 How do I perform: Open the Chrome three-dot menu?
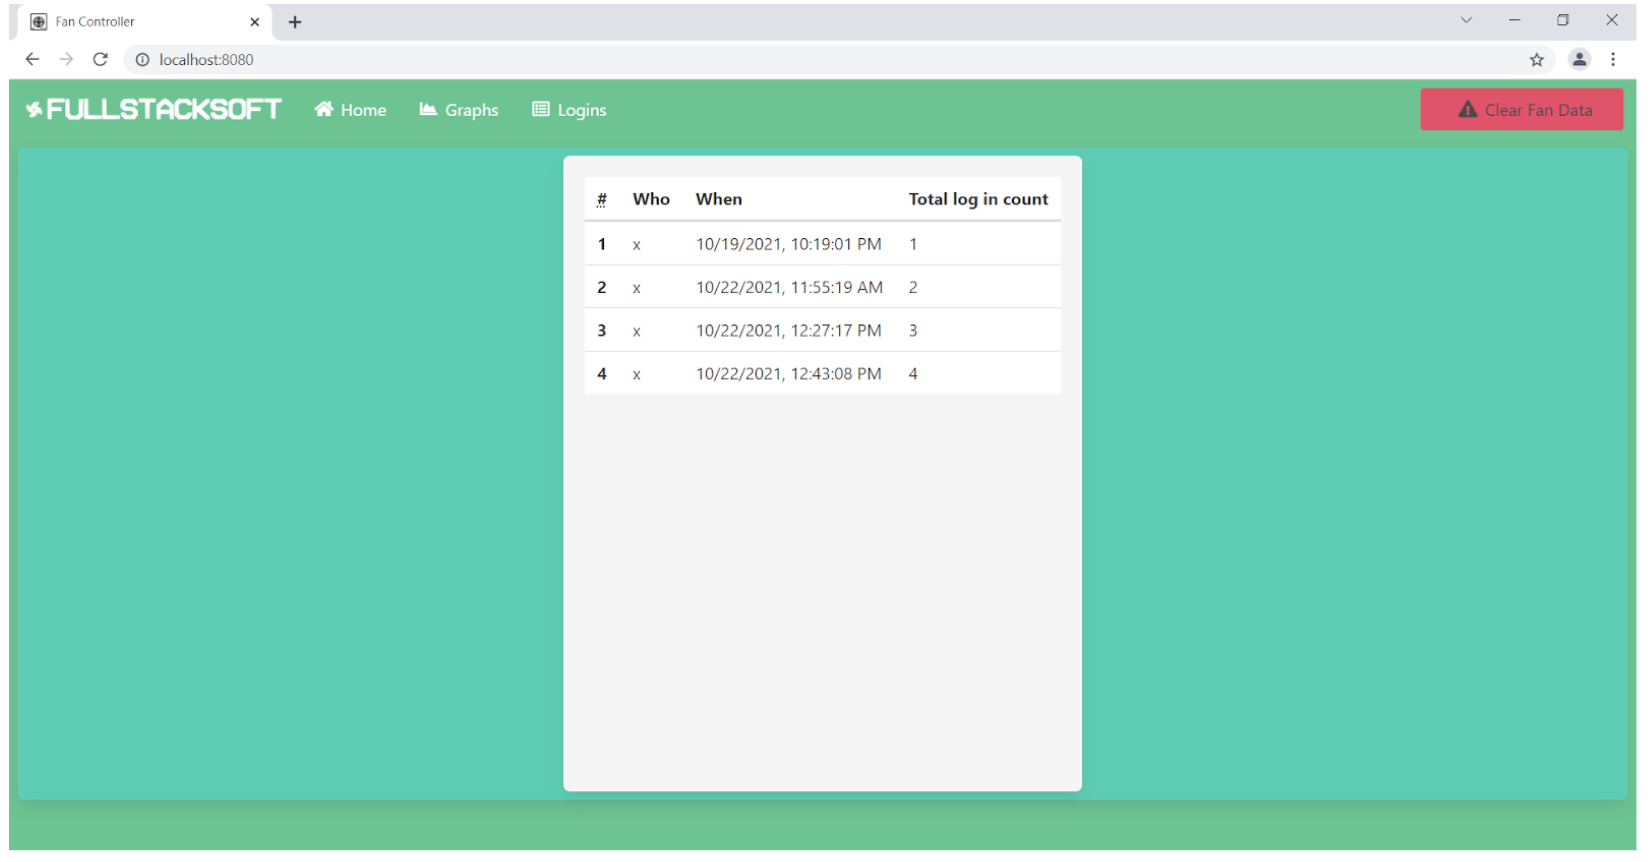pyautogui.click(x=1613, y=59)
